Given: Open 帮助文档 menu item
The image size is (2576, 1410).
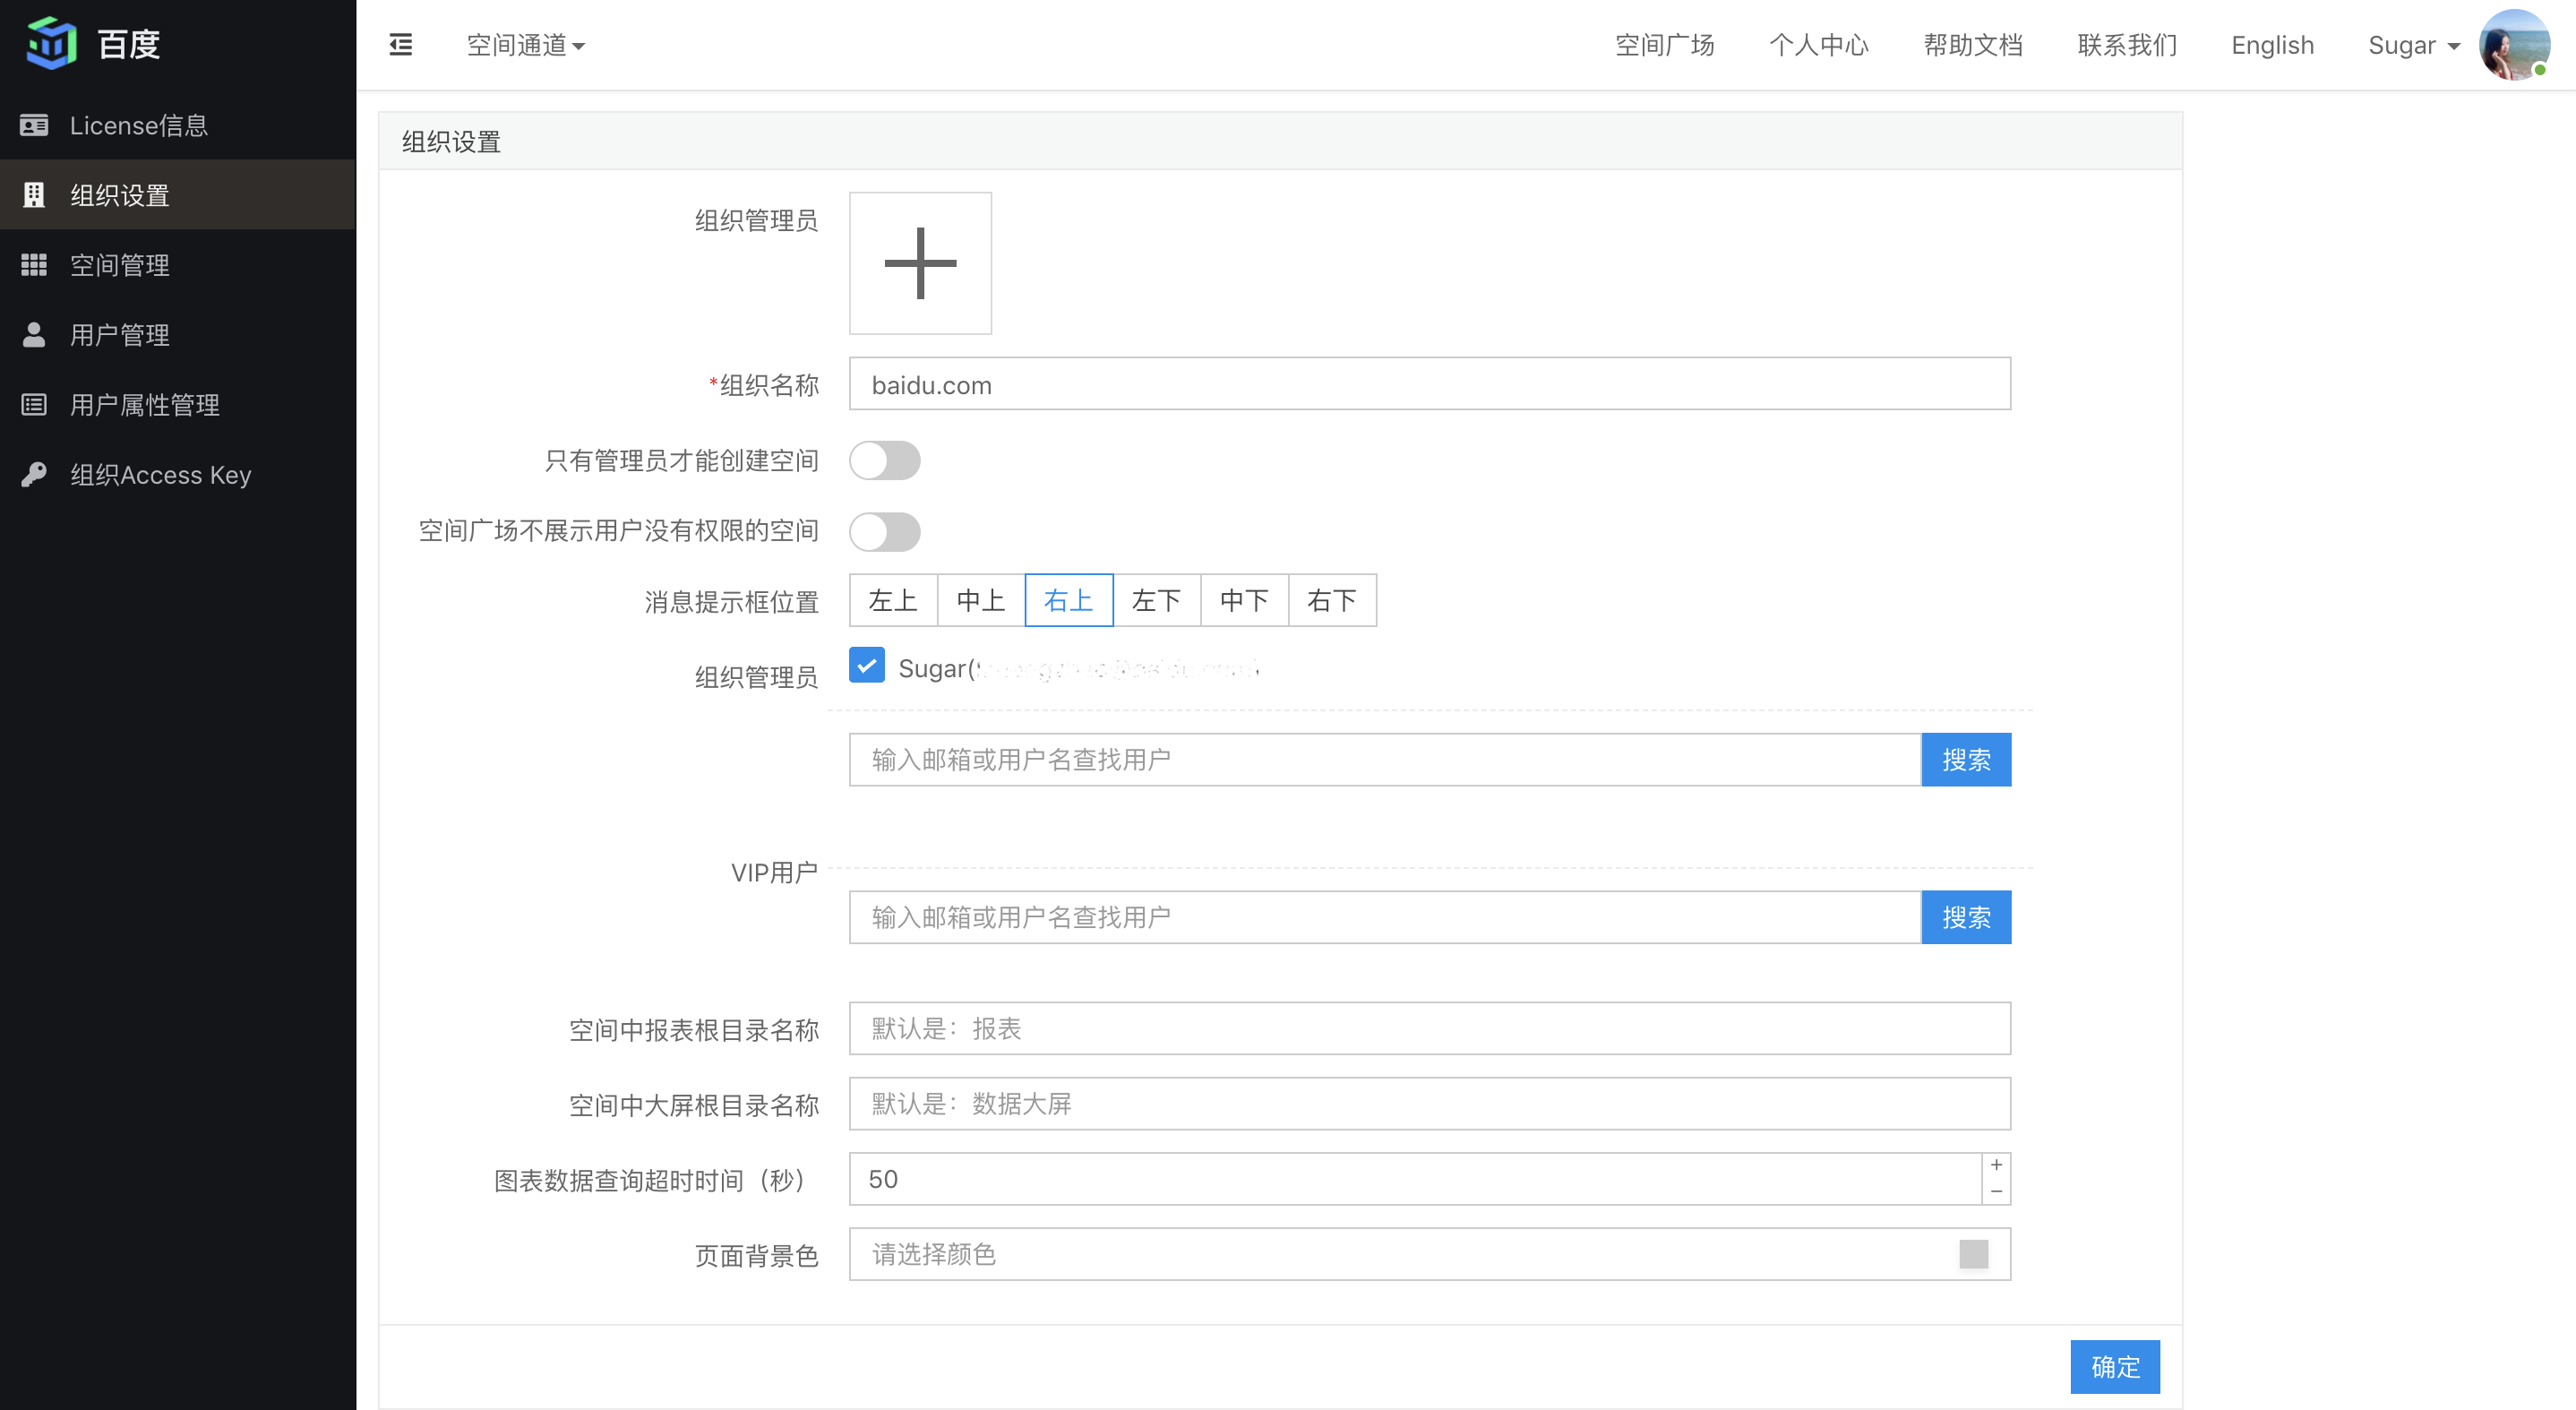Looking at the screenshot, I should (x=1977, y=45).
